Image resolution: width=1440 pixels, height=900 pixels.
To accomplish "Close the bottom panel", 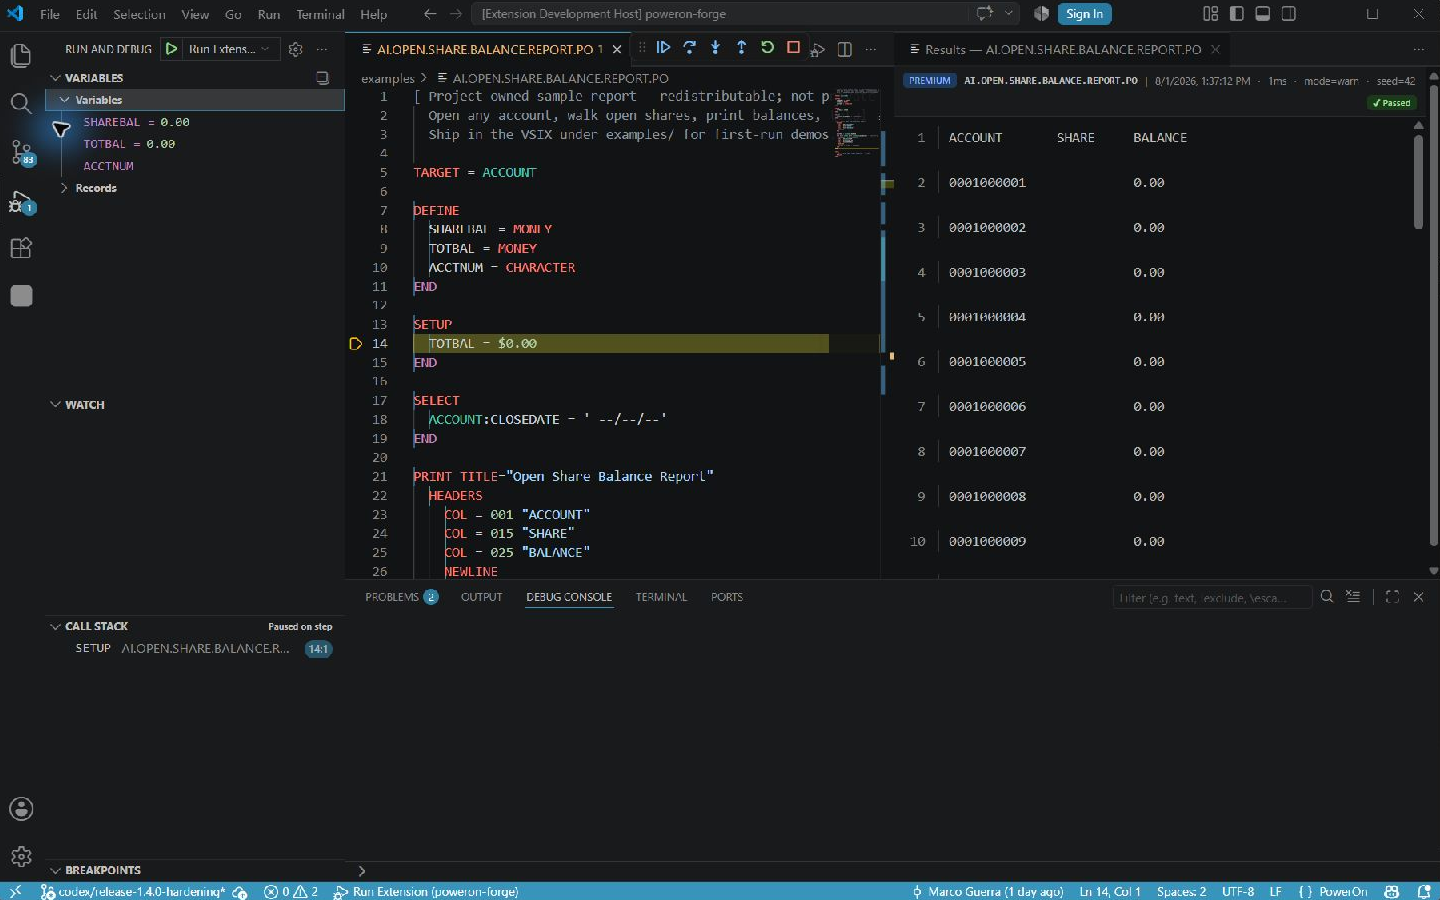I will pyautogui.click(x=1418, y=596).
